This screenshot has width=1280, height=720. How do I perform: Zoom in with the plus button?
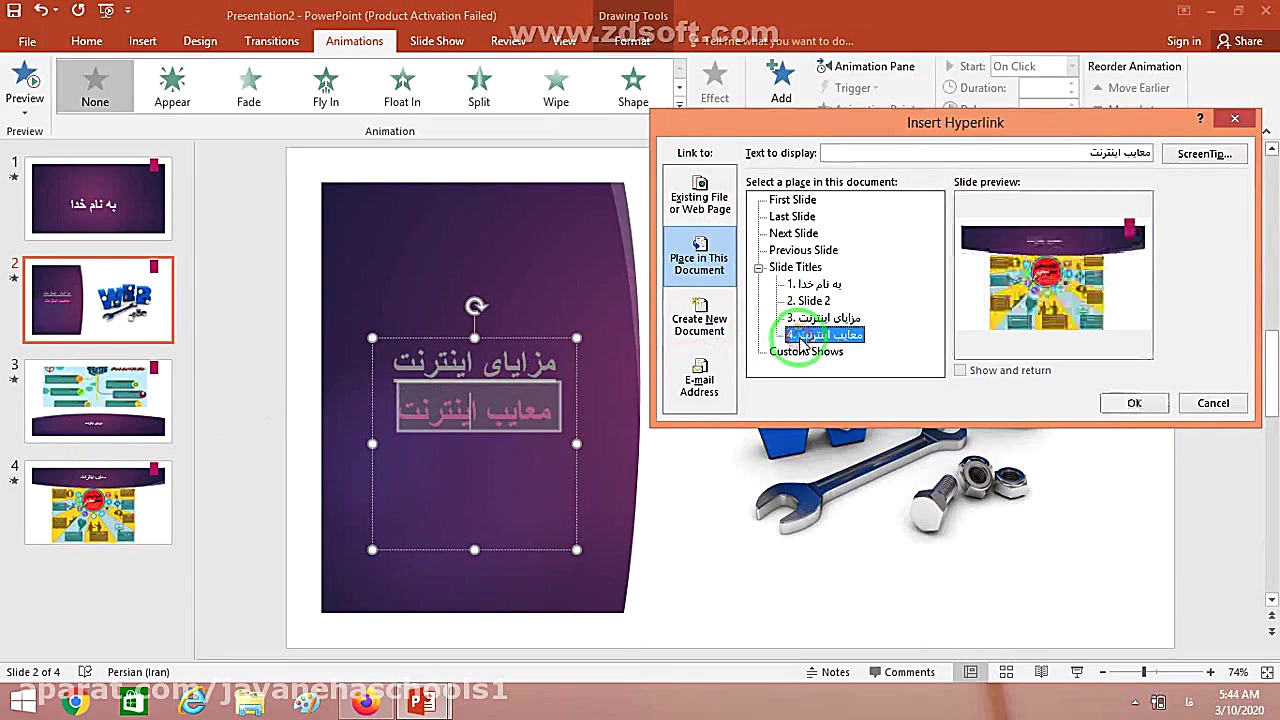click(1210, 672)
